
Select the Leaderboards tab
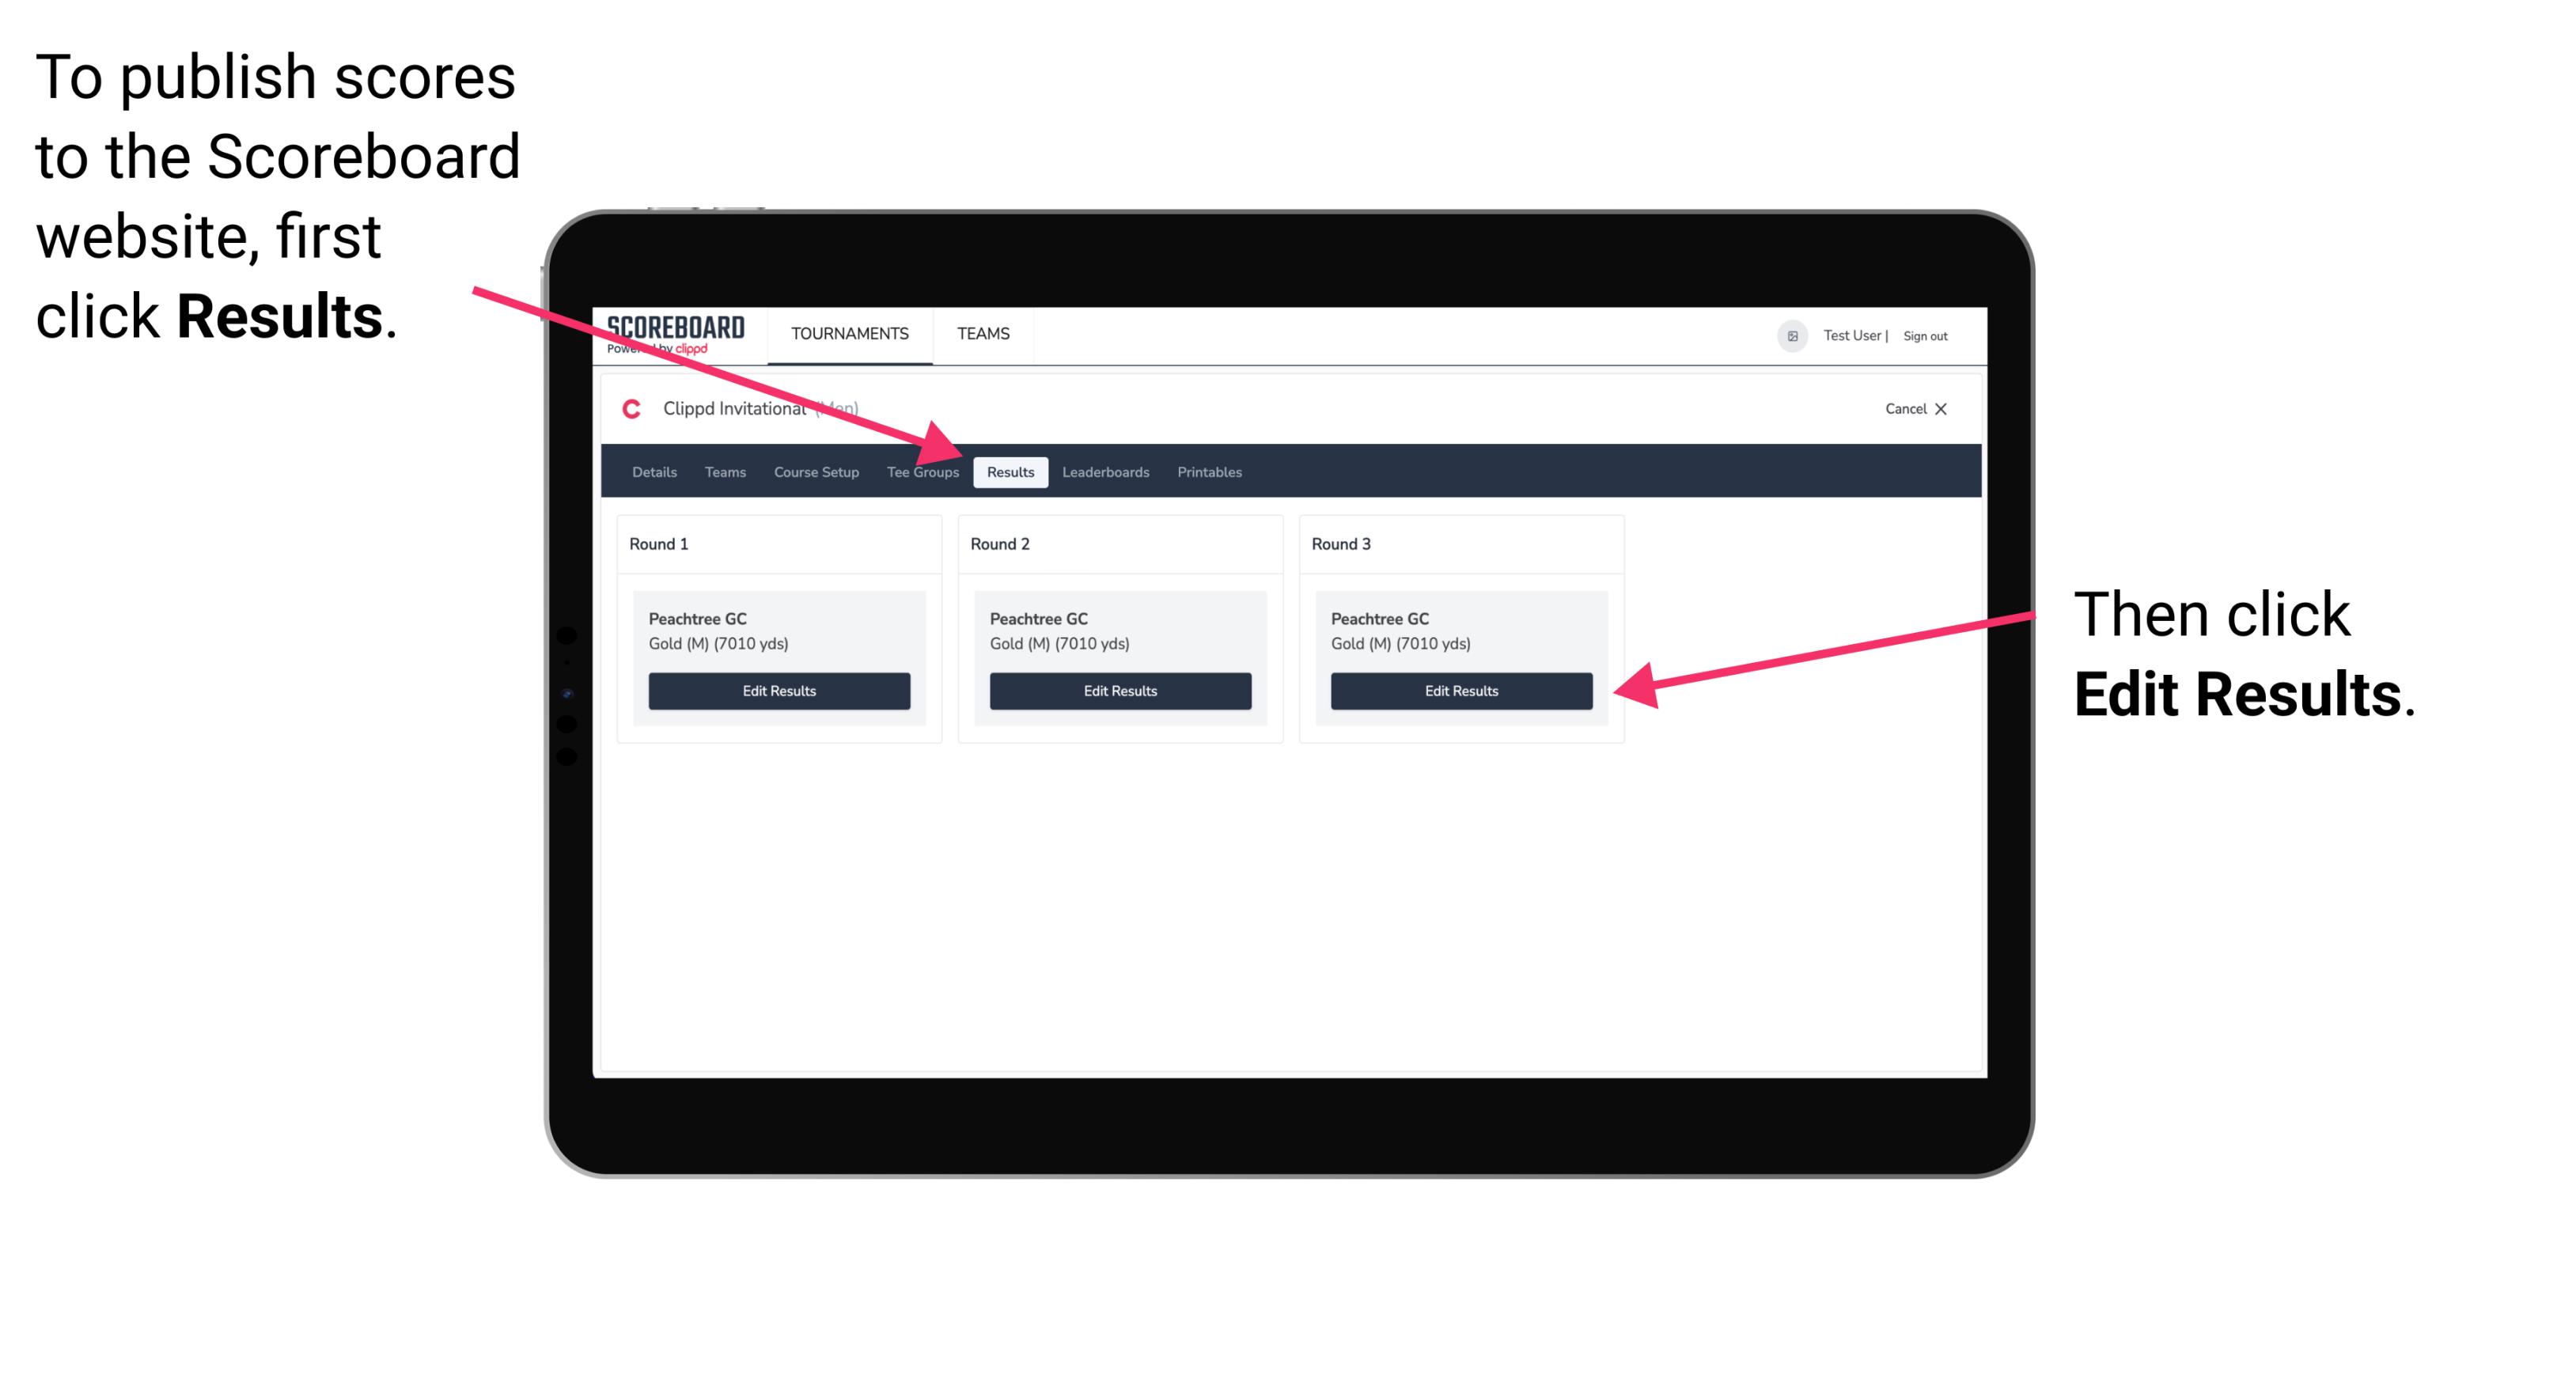coord(1104,471)
